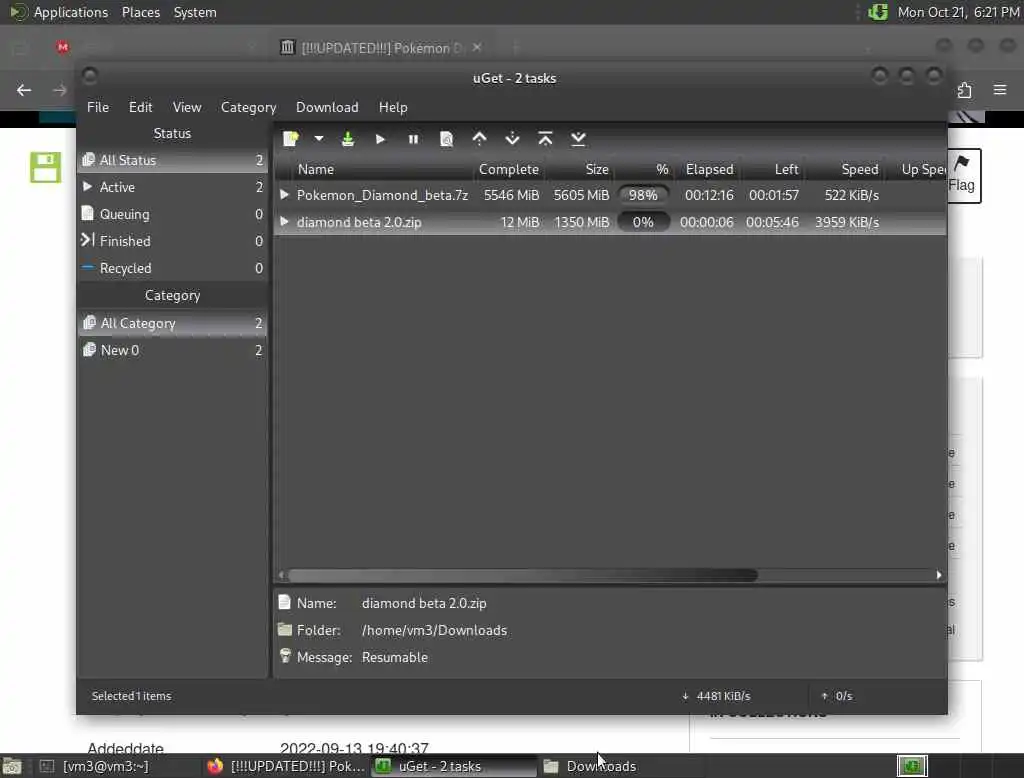Select the Recycled status filter

click(172, 268)
